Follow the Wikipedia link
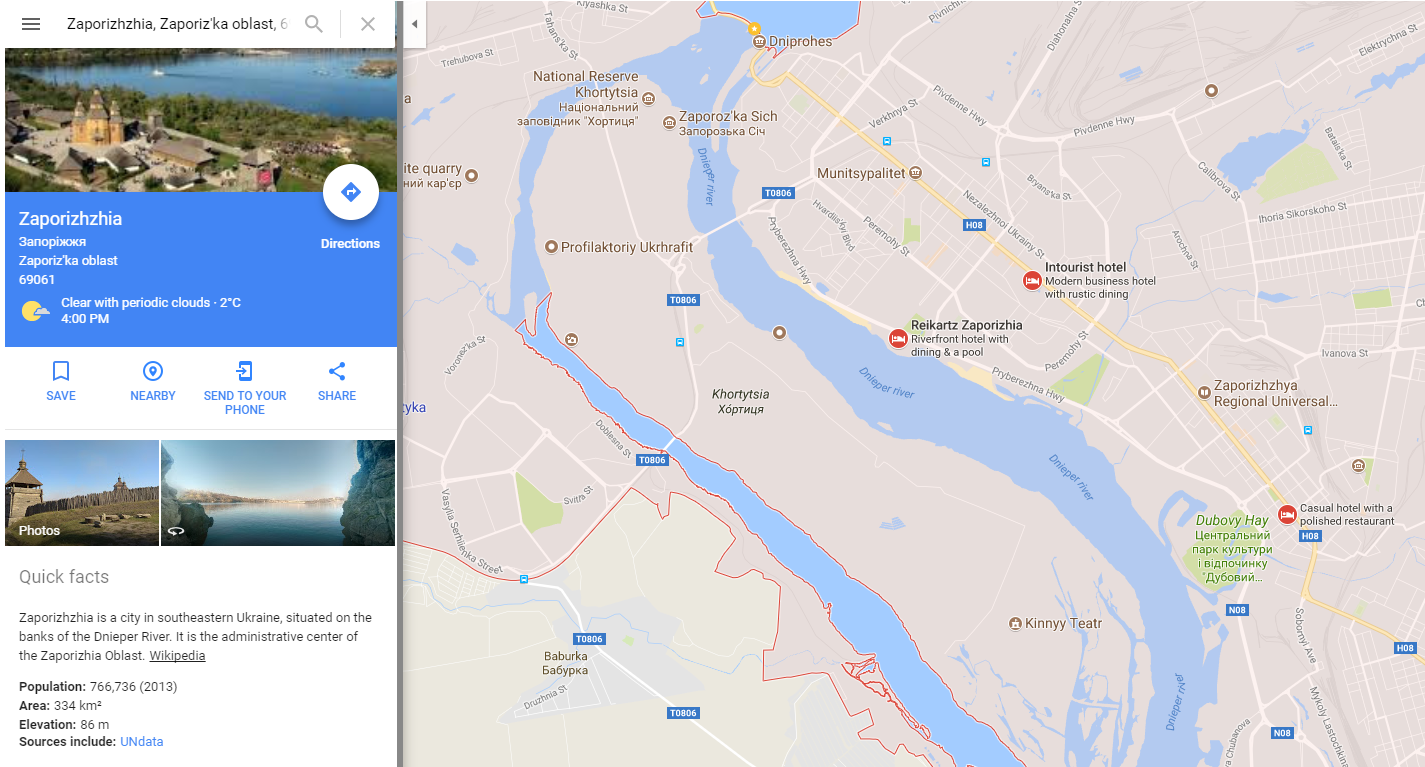This screenshot has width=1425, height=767. (x=177, y=656)
